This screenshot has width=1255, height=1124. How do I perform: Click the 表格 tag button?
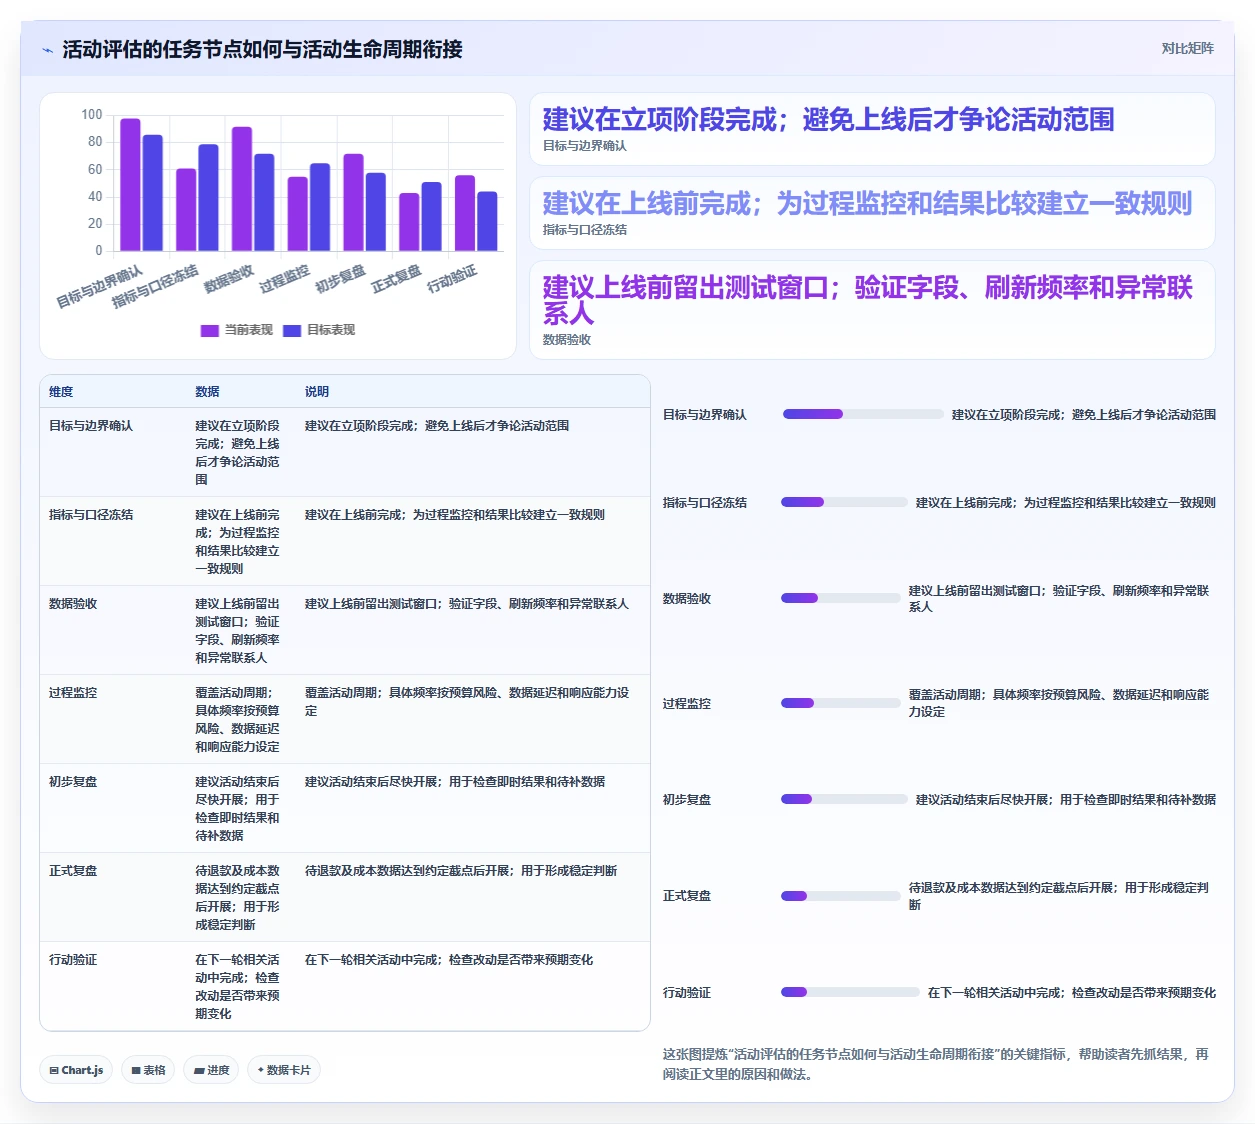(148, 1070)
